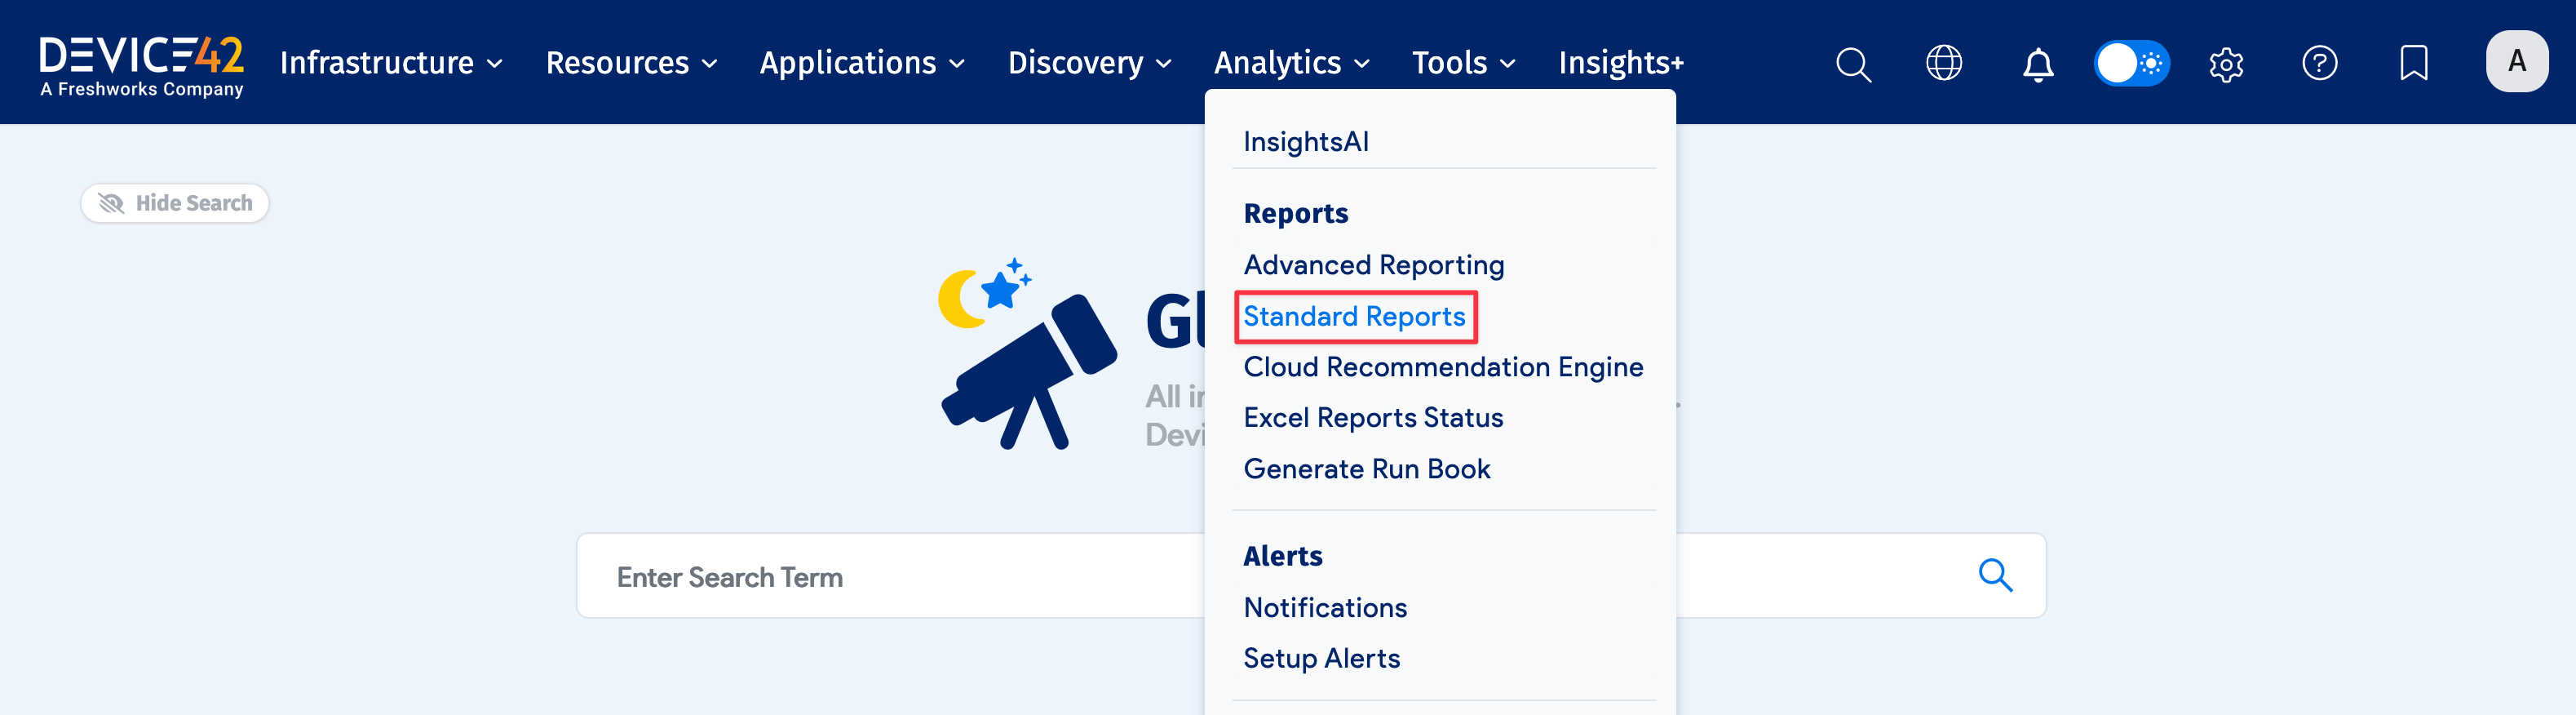The height and width of the screenshot is (715, 2576).
Task: Open the notifications bell icon
Action: point(2037,64)
